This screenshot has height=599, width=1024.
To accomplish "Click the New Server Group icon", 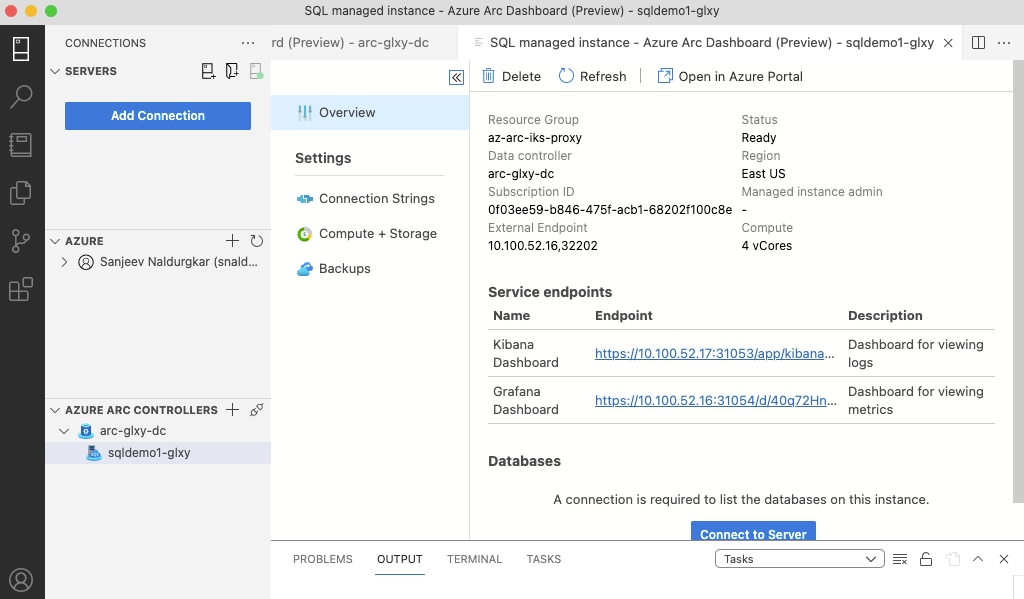I will point(232,71).
